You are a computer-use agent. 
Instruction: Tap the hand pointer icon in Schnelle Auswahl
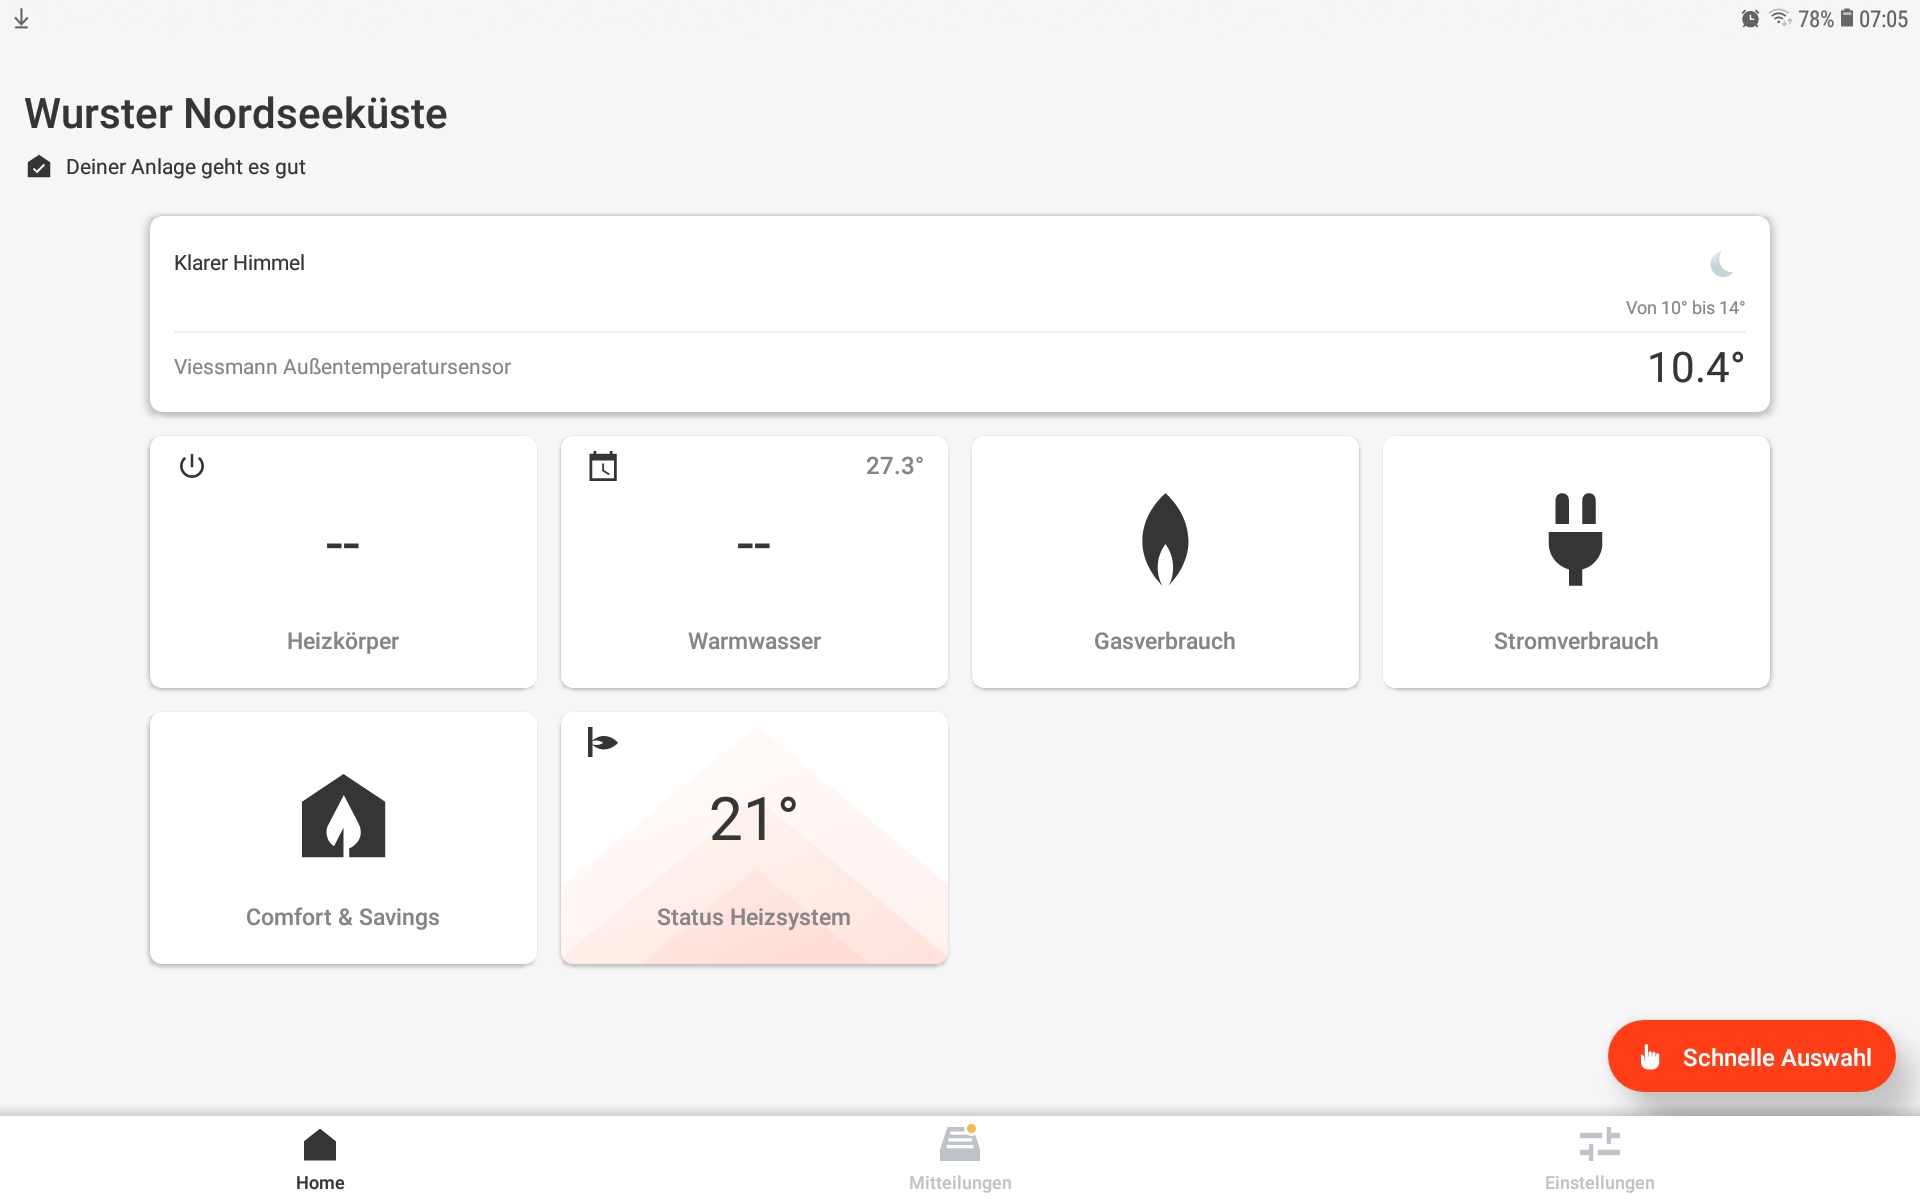click(x=1650, y=1057)
